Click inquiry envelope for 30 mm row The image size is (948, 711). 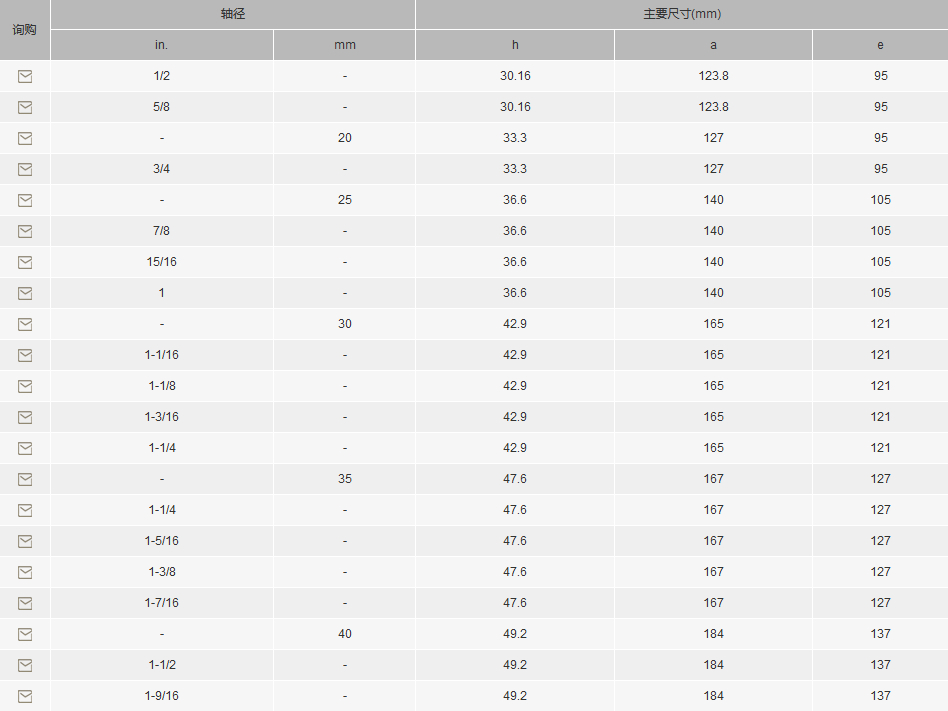(x=25, y=324)
